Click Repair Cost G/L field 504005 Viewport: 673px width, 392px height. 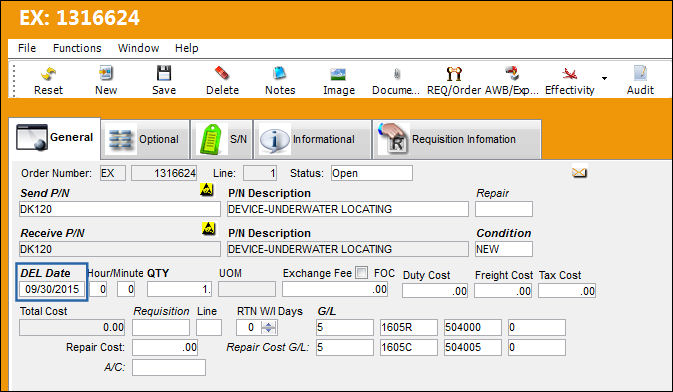click(473, 347)
